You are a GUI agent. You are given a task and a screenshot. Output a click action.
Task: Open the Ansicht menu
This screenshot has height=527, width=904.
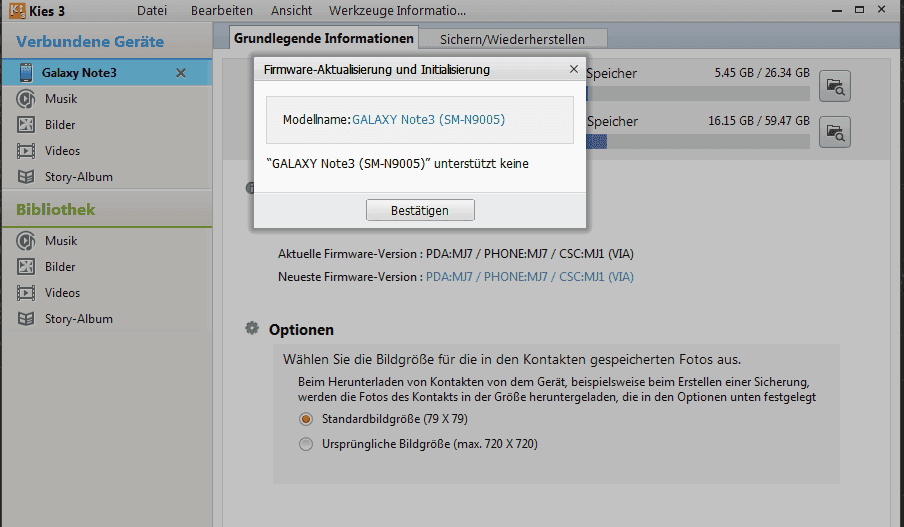[291, 10]
